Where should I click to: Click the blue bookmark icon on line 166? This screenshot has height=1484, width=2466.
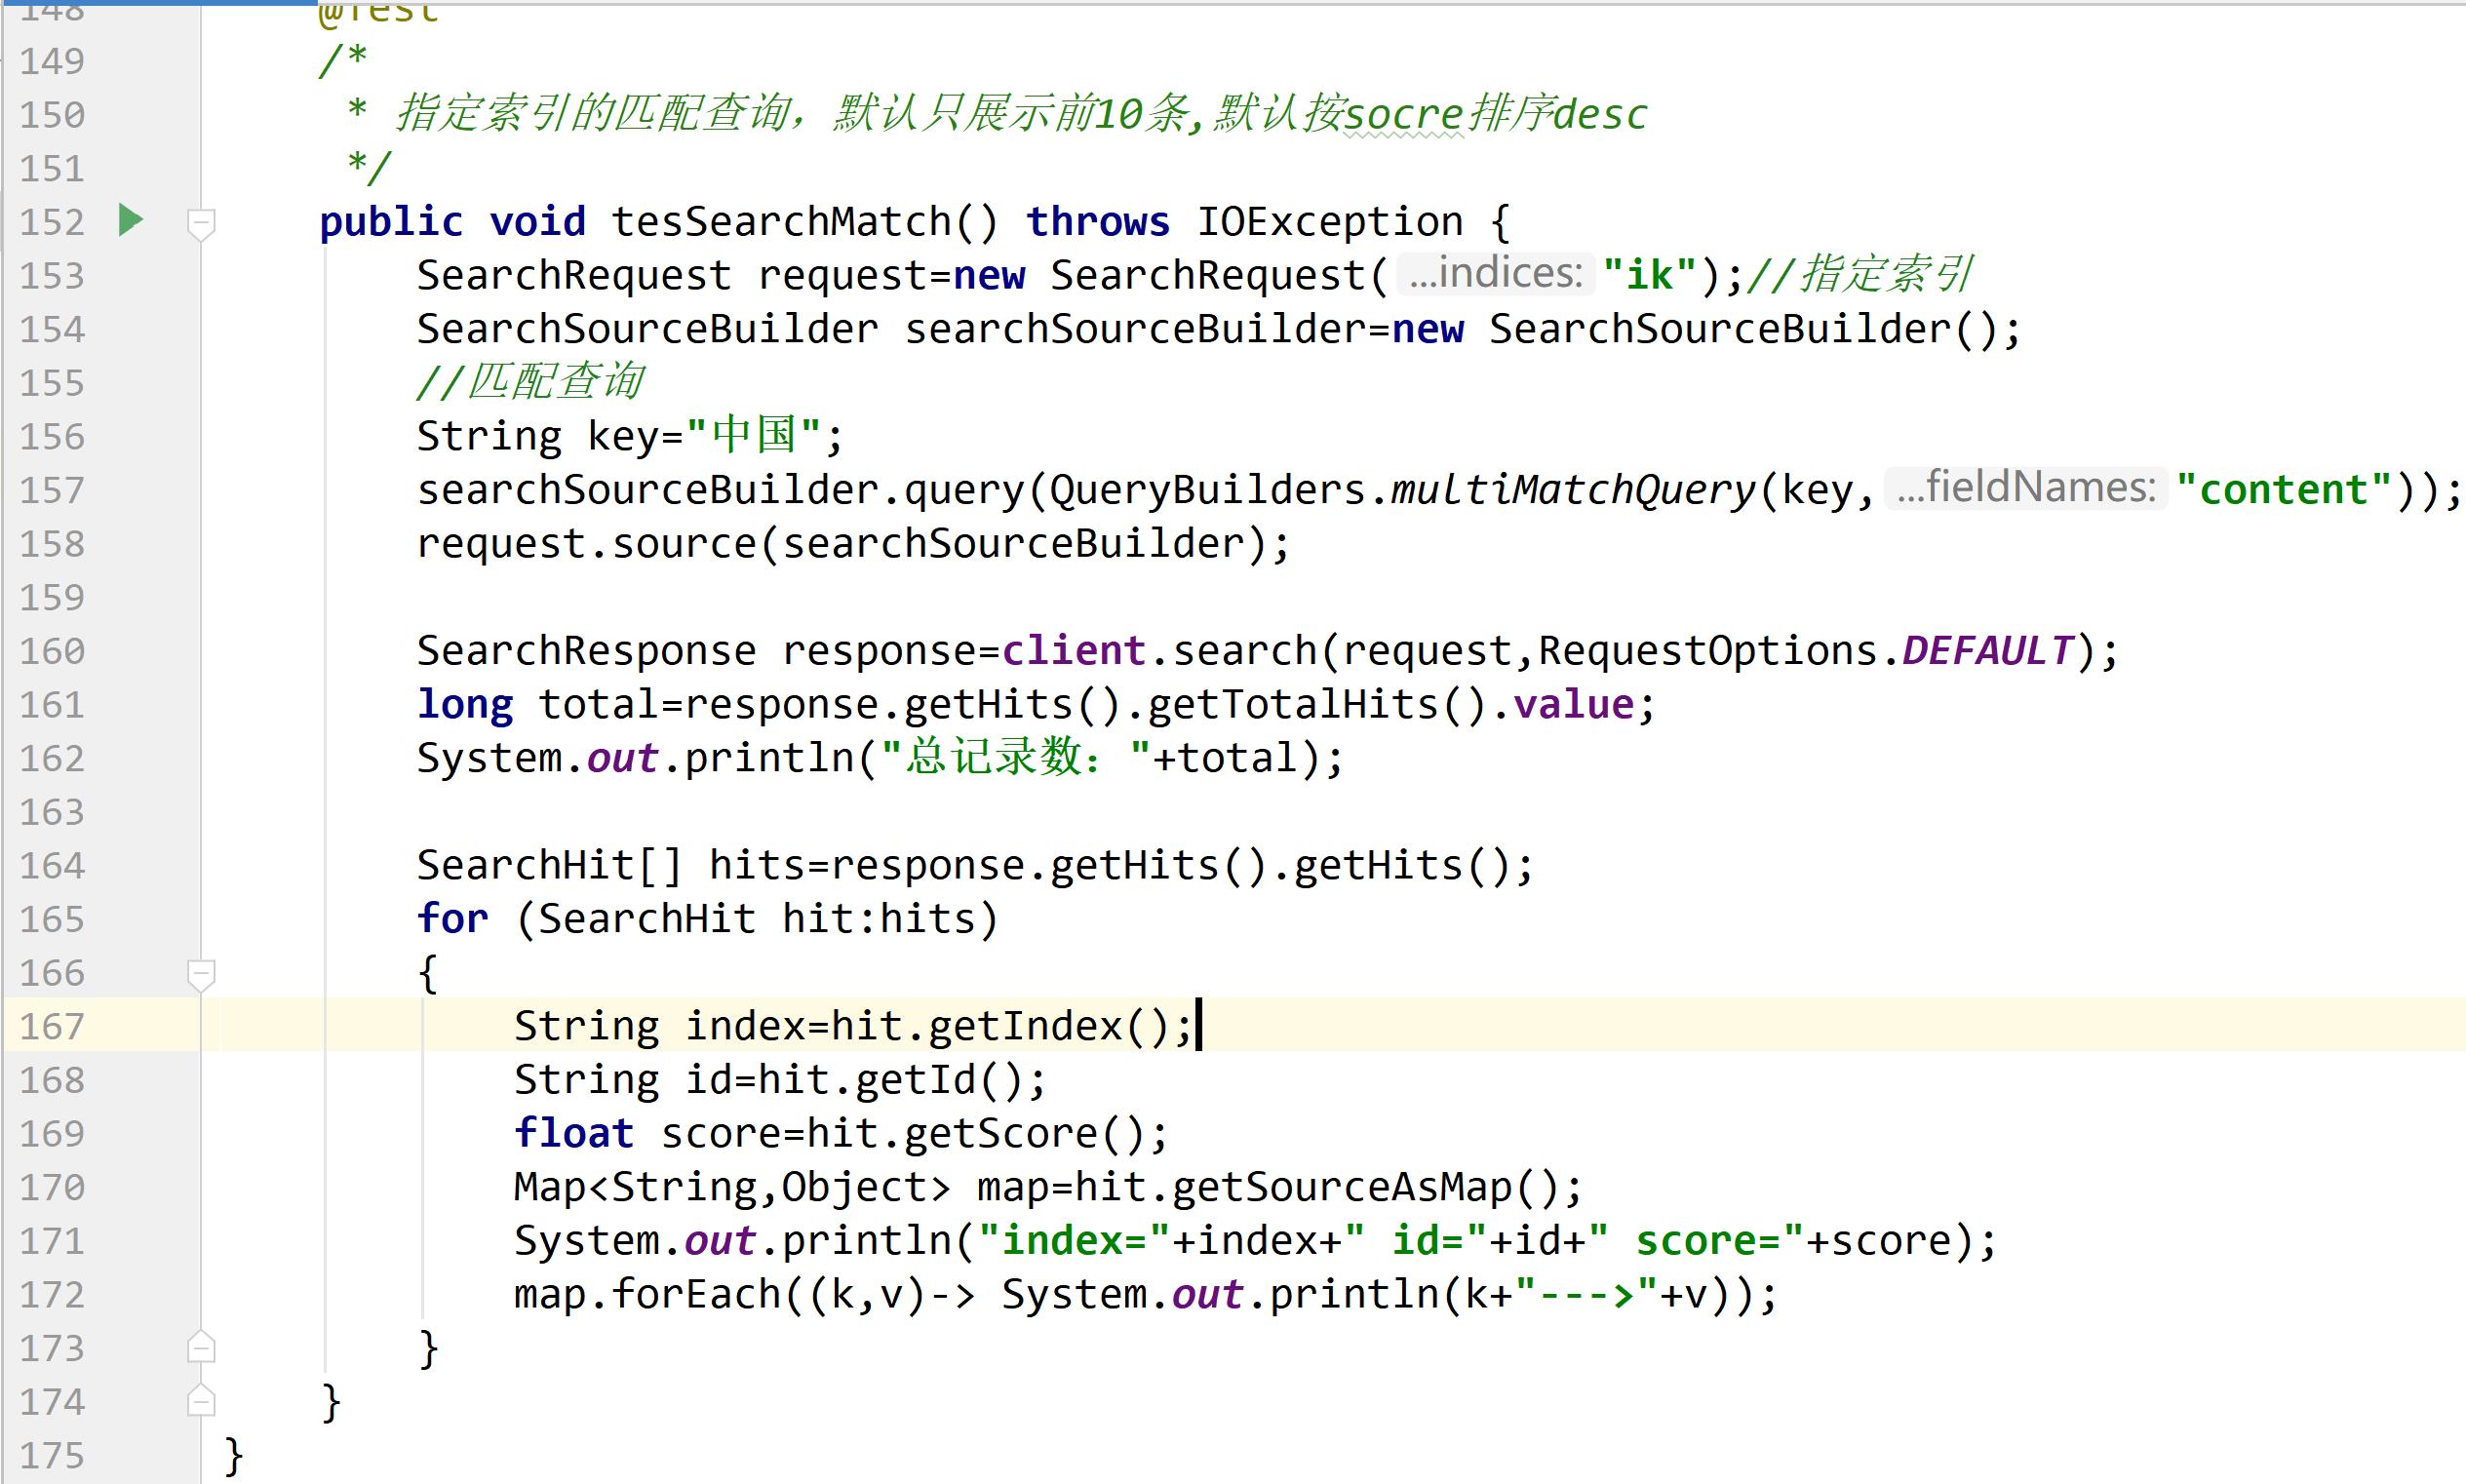(x=210, y=970)
